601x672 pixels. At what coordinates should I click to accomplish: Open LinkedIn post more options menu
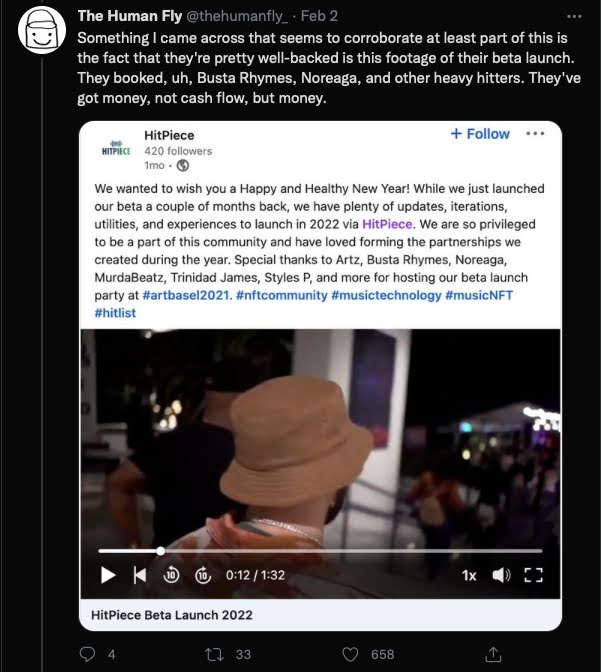tap(535, 134)
